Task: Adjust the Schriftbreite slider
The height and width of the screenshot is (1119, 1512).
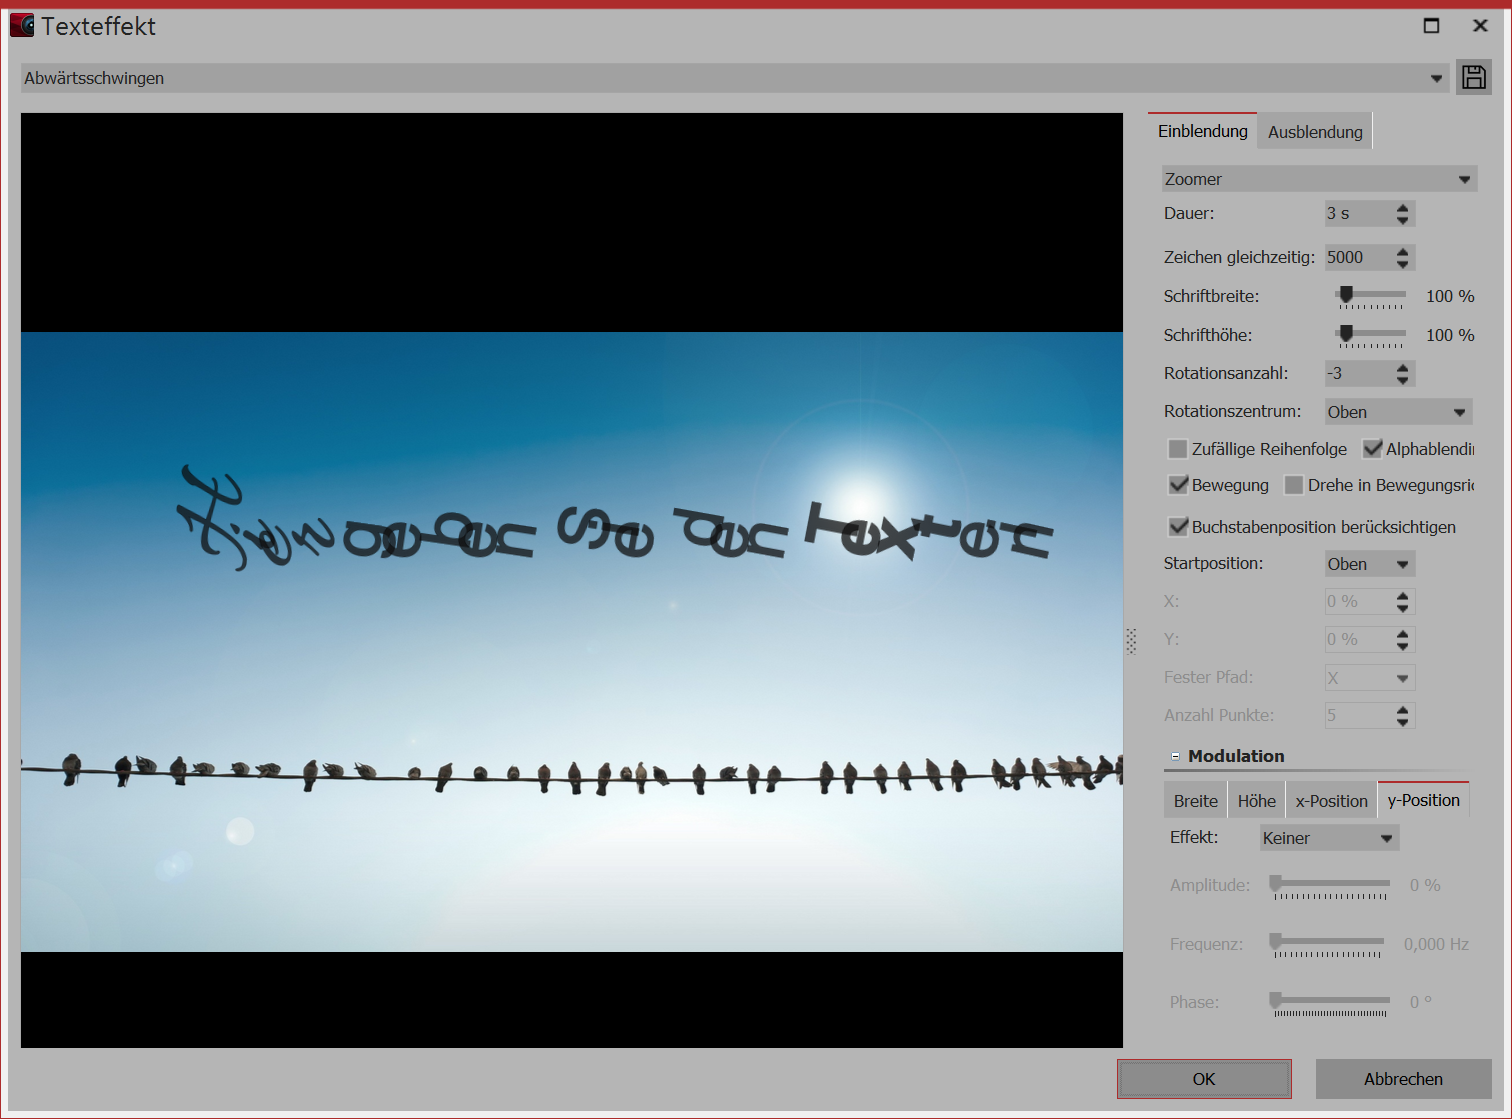Action: point(1345,293)
